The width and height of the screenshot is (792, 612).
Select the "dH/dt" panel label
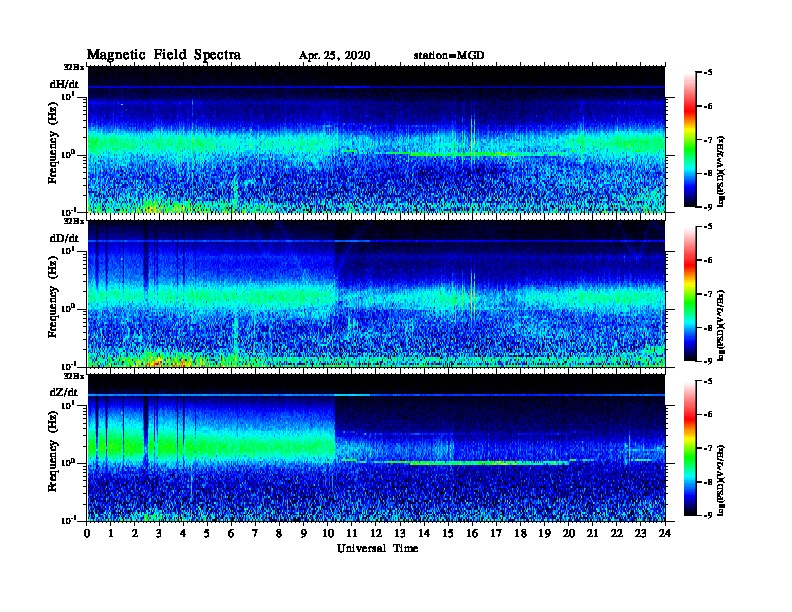point(64,84)
